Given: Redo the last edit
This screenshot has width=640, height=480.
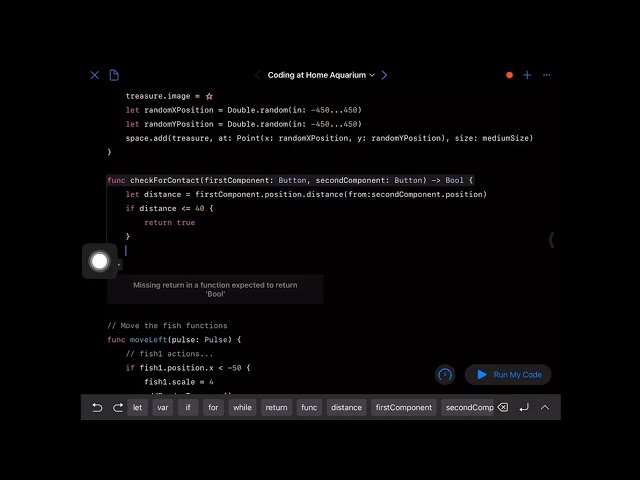Looking at the screenshot, I should (118, 407).
